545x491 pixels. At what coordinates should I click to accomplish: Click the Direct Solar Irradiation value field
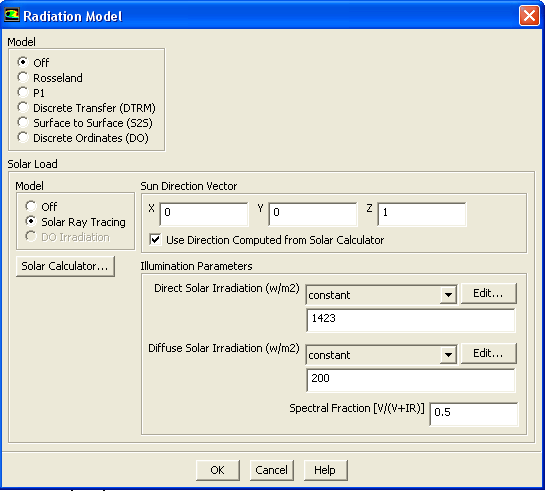point(410,320)
